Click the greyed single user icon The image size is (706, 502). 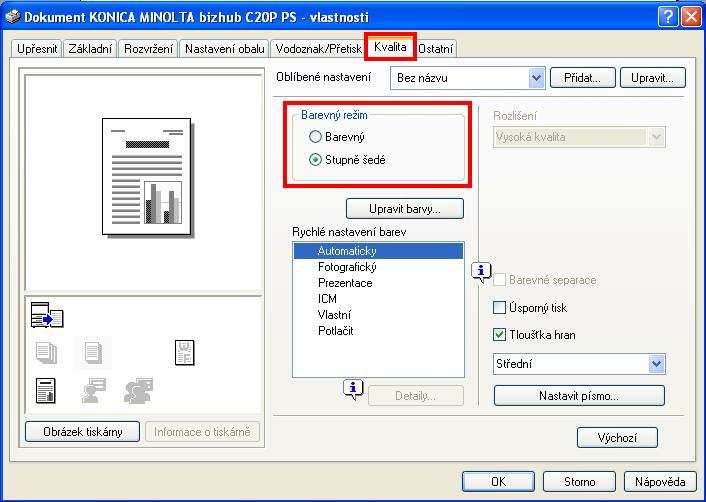[x=93, y=390]
